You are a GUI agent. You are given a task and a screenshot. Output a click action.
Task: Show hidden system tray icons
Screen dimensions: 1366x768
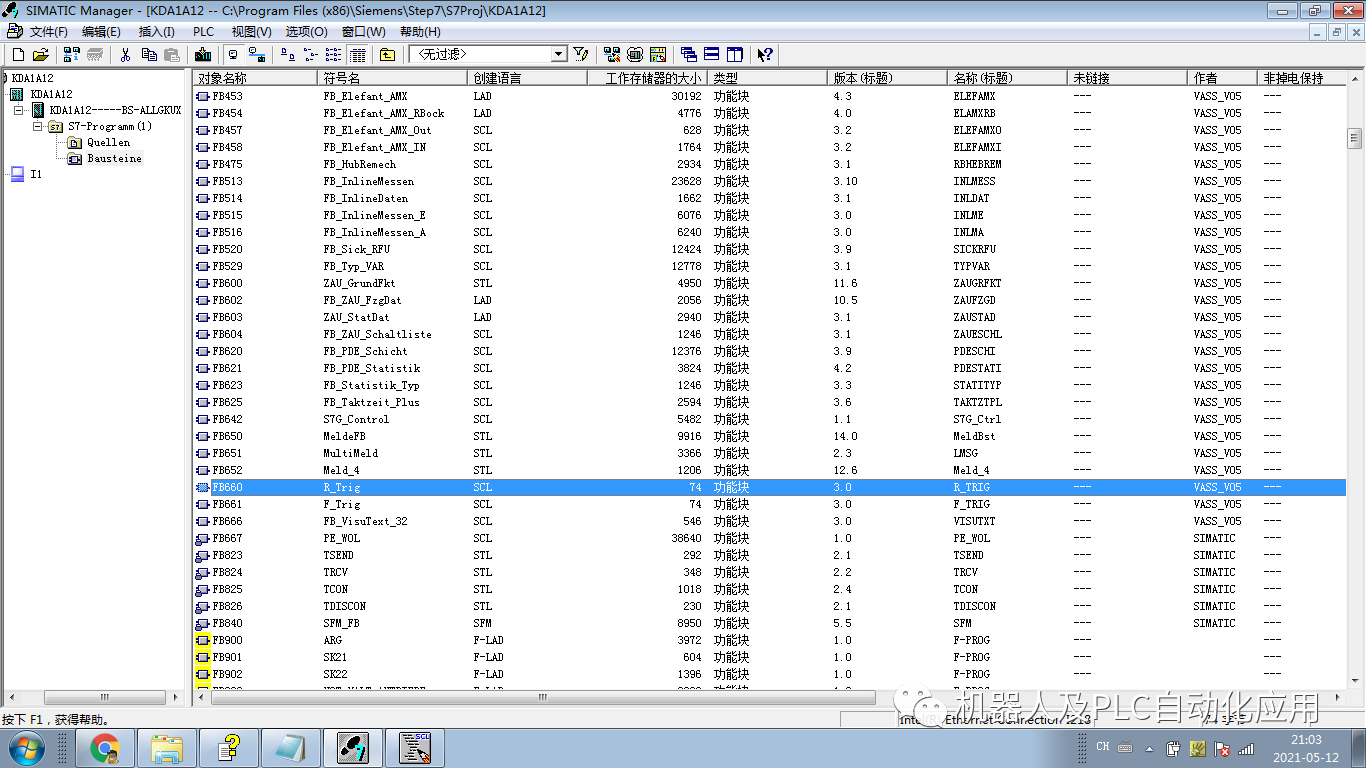point(1149,747)
